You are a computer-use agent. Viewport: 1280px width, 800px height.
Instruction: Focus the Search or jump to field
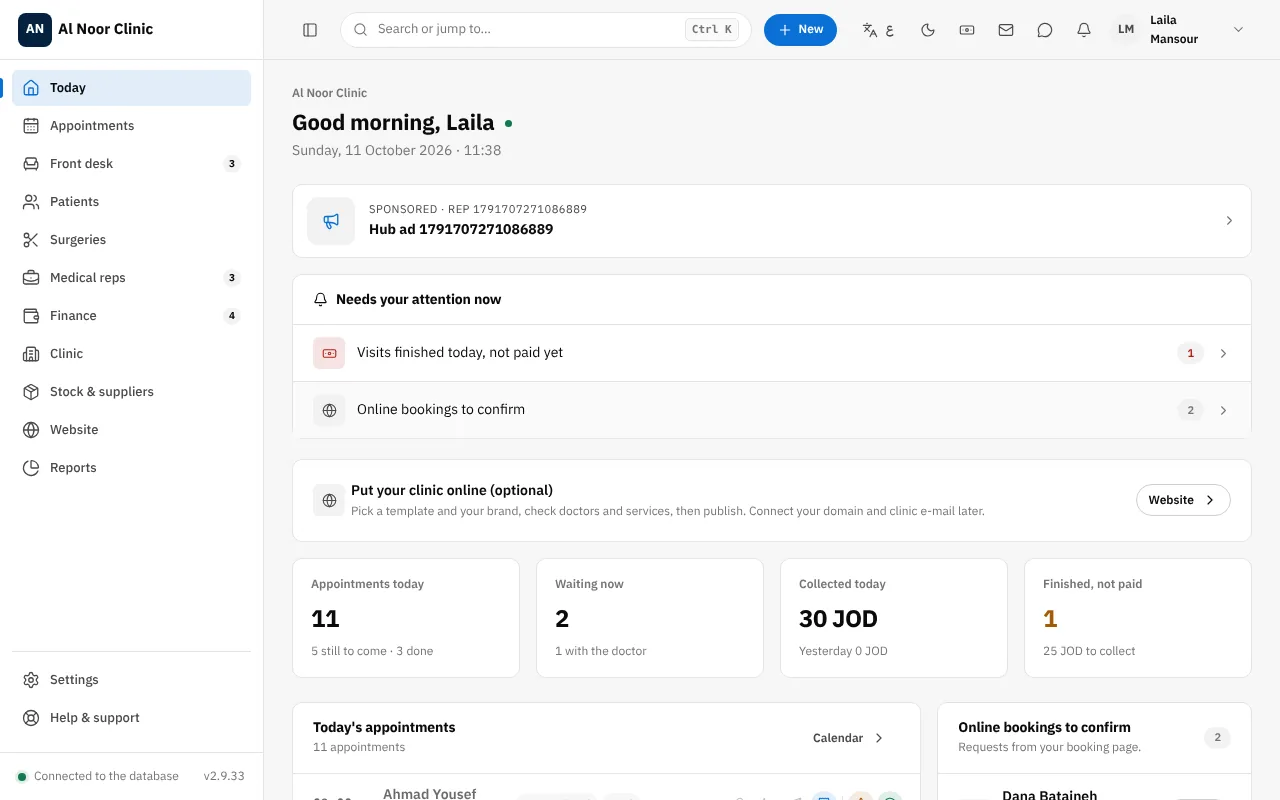(x=546, y=30)
